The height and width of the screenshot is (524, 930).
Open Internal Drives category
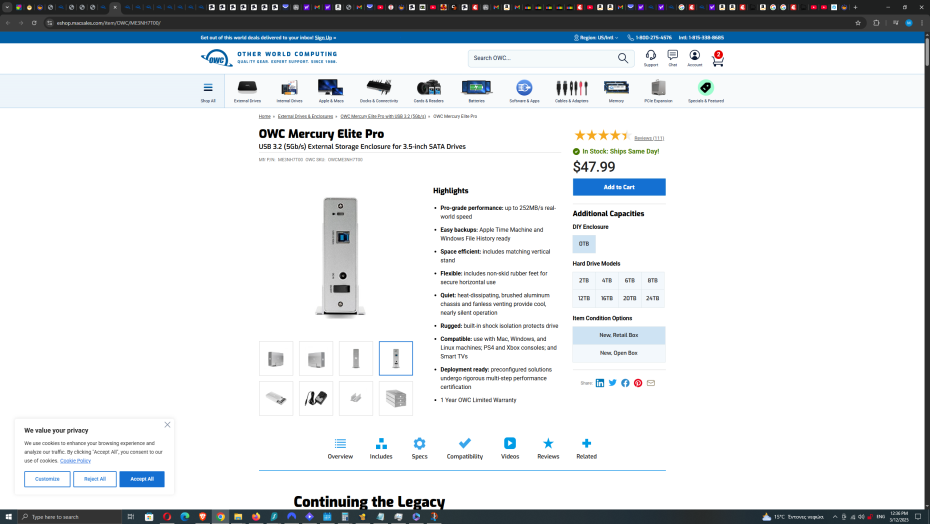[289, 91]
